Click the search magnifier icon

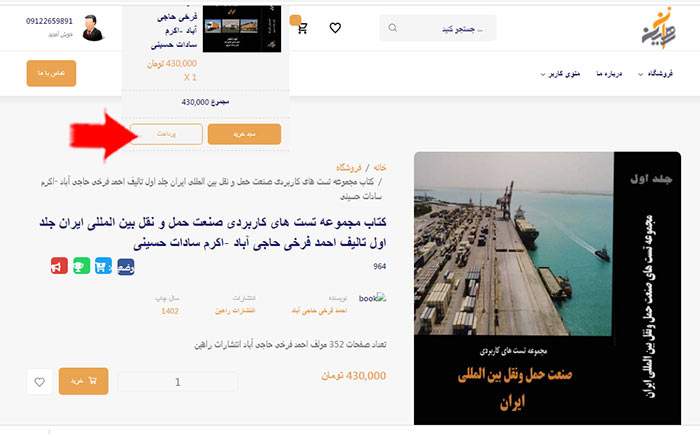point(392,28)
